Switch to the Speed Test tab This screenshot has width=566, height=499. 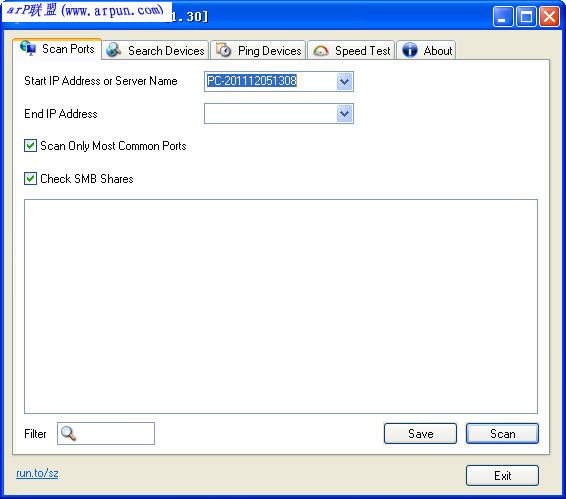tap(351, 50)
